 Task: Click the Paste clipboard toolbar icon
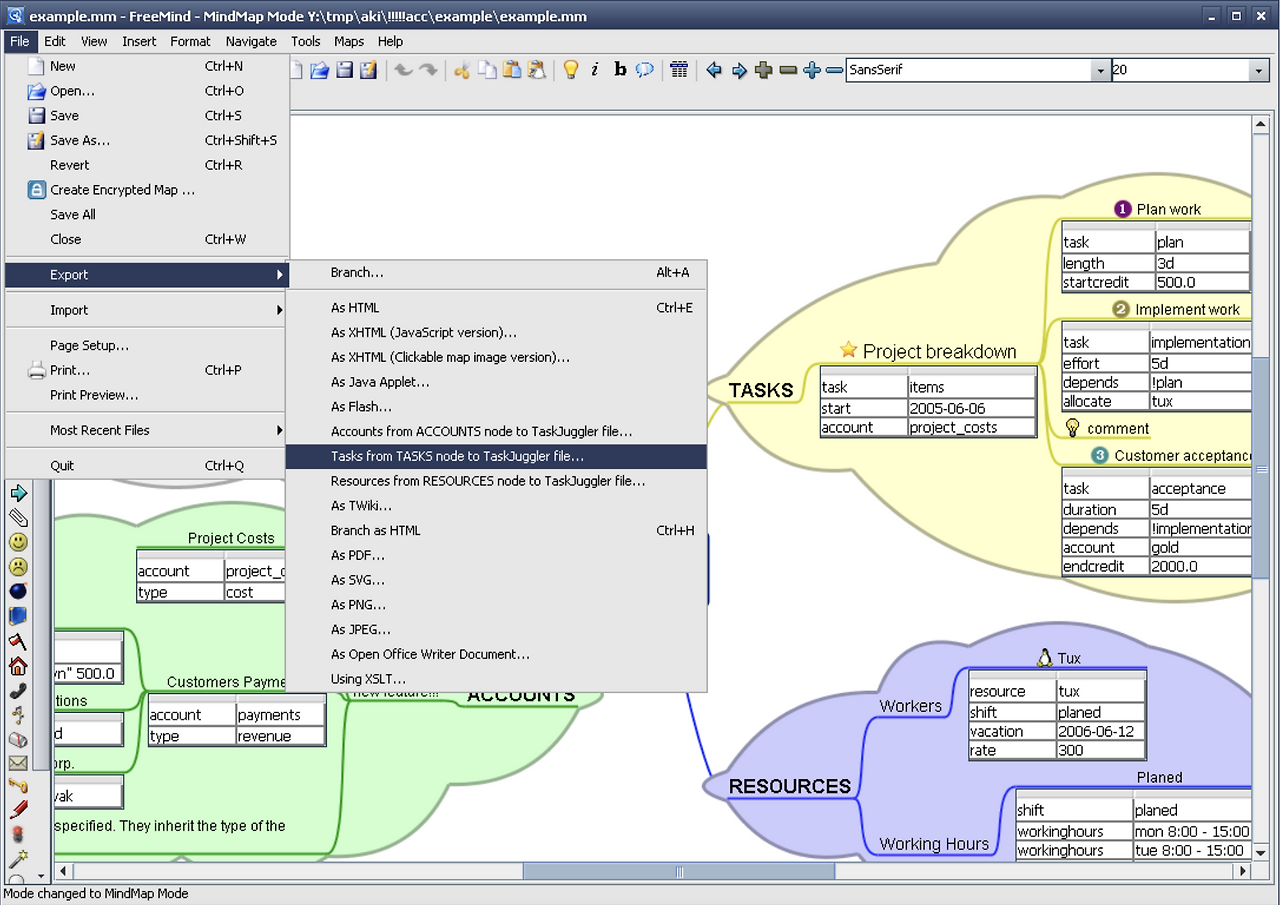pos(511,70)
